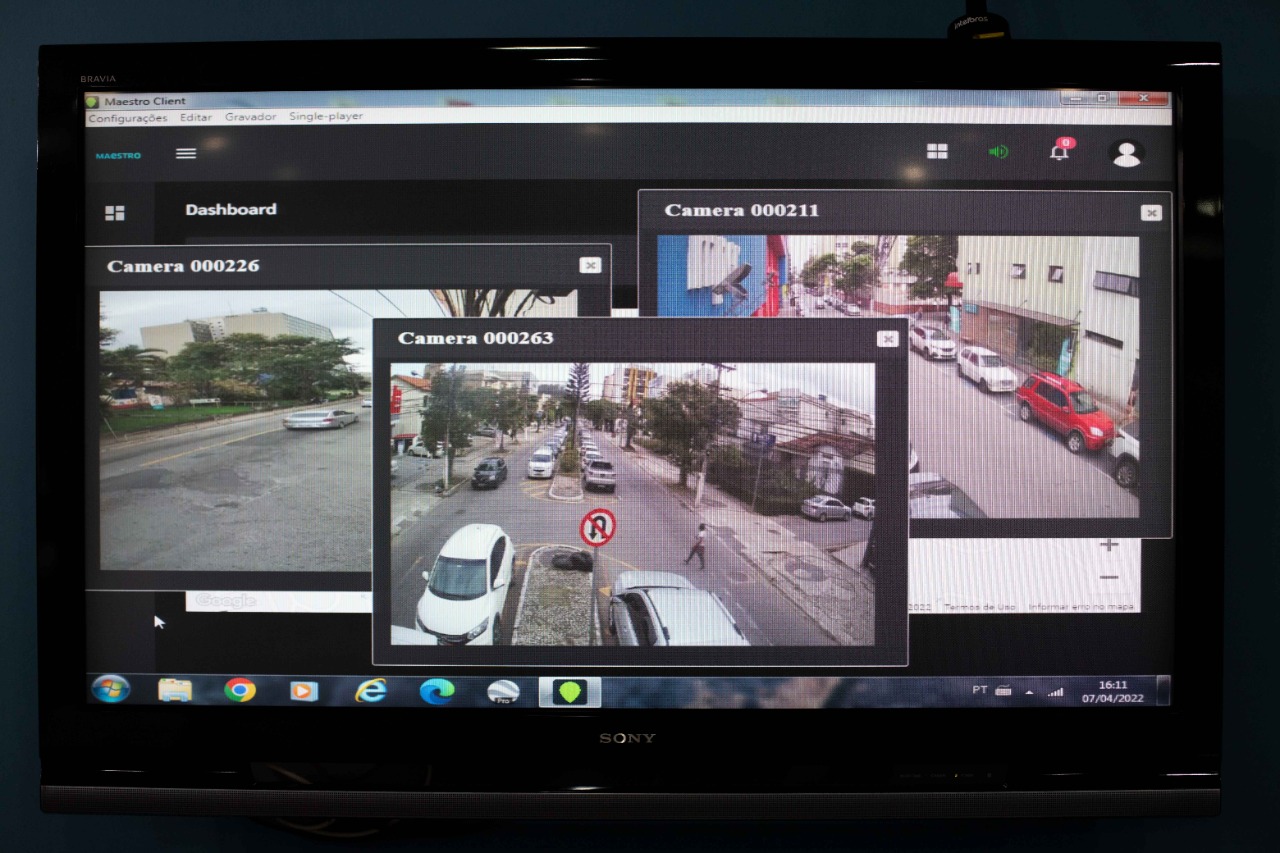
Task: Open Internet Explorer from the taskbar
Action: point(371,690)
